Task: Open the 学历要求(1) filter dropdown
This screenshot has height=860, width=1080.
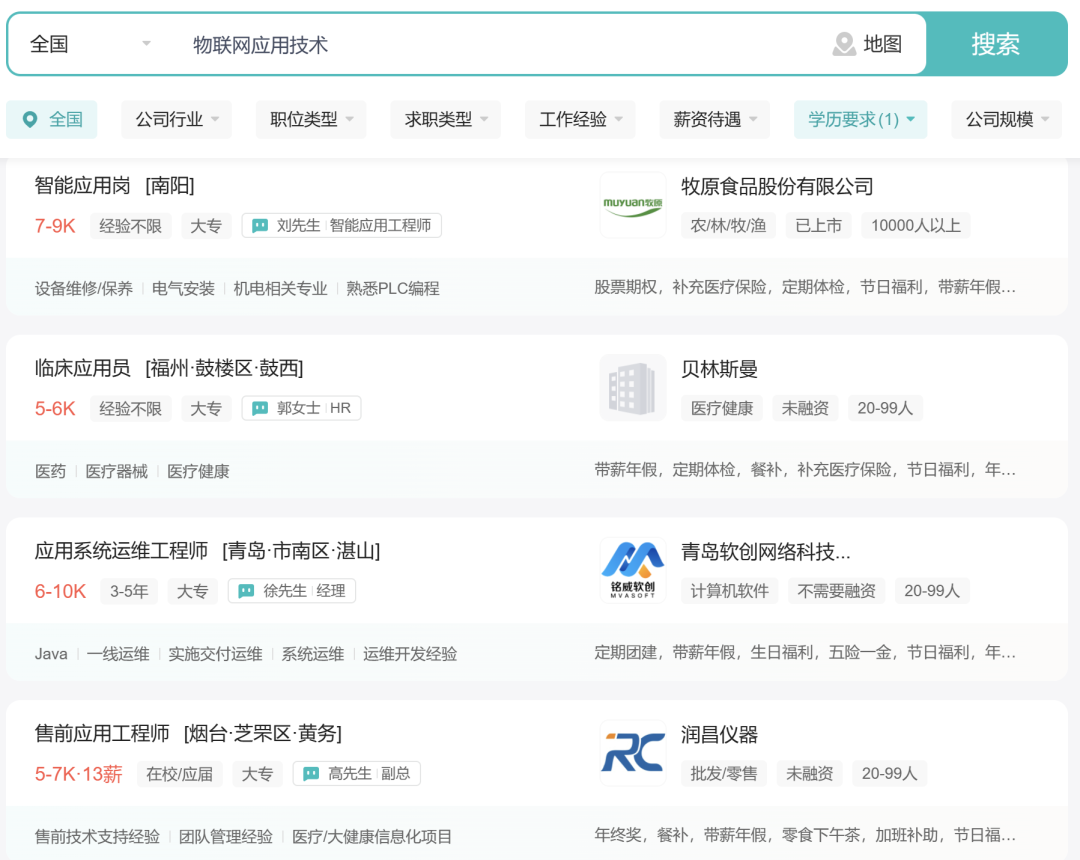Action: (860, 120)
